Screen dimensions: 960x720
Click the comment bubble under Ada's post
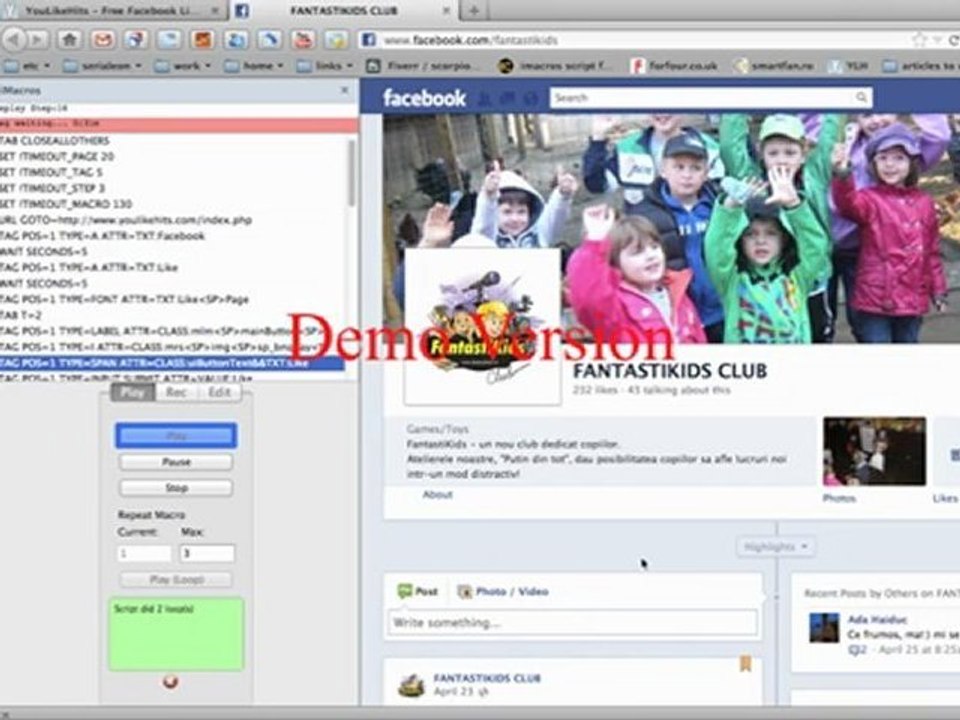click(x=856, y=650)
